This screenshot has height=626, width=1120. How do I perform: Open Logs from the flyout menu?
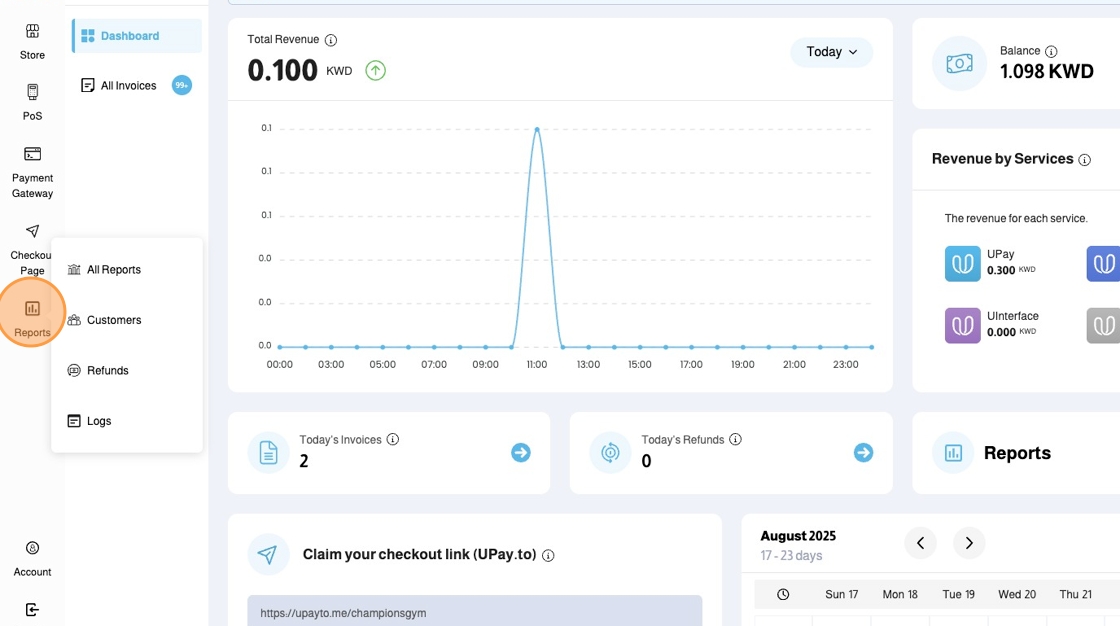pos(98,421)
